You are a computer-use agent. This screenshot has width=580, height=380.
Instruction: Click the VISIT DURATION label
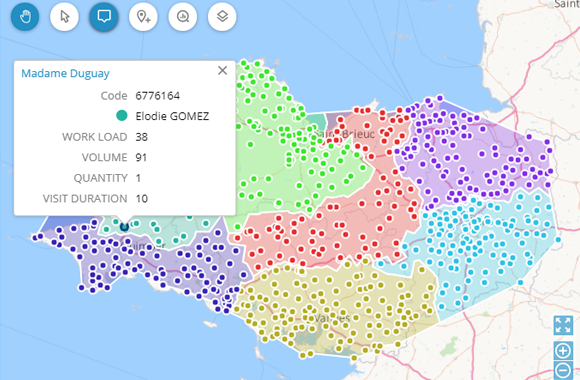click(x=85, y=199)
